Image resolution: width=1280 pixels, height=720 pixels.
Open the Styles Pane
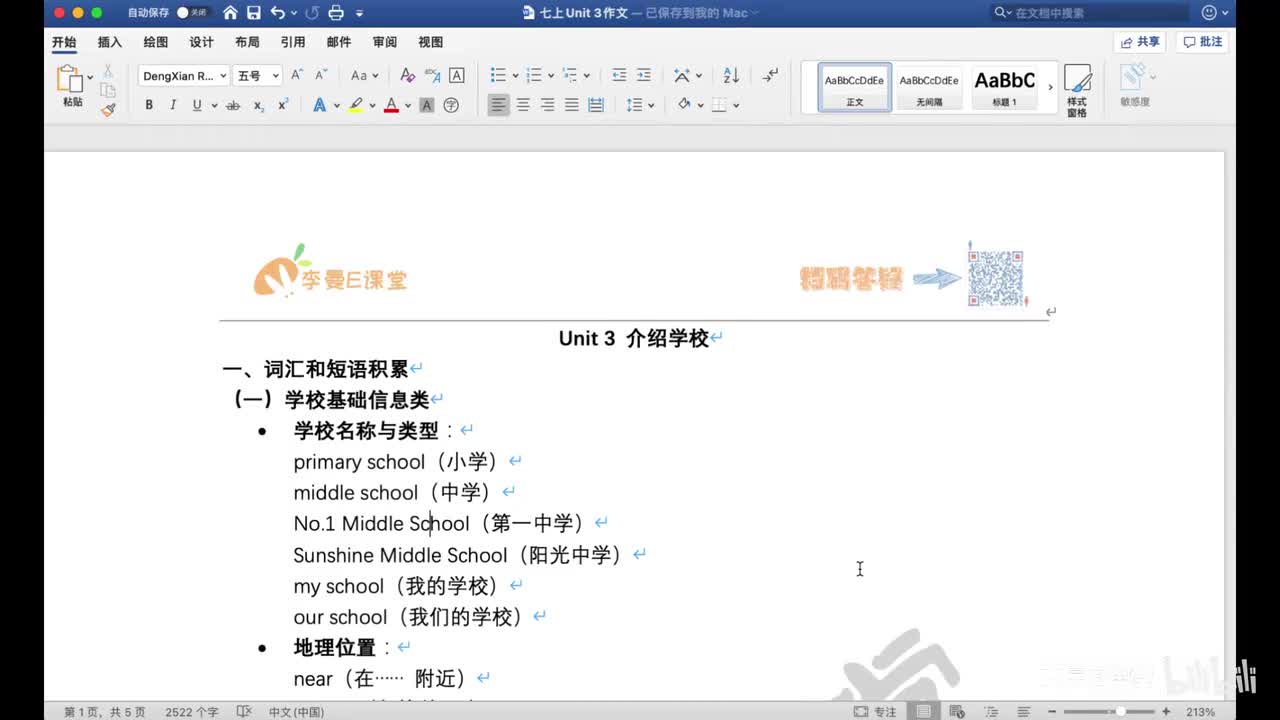(x=1077, y=89)
